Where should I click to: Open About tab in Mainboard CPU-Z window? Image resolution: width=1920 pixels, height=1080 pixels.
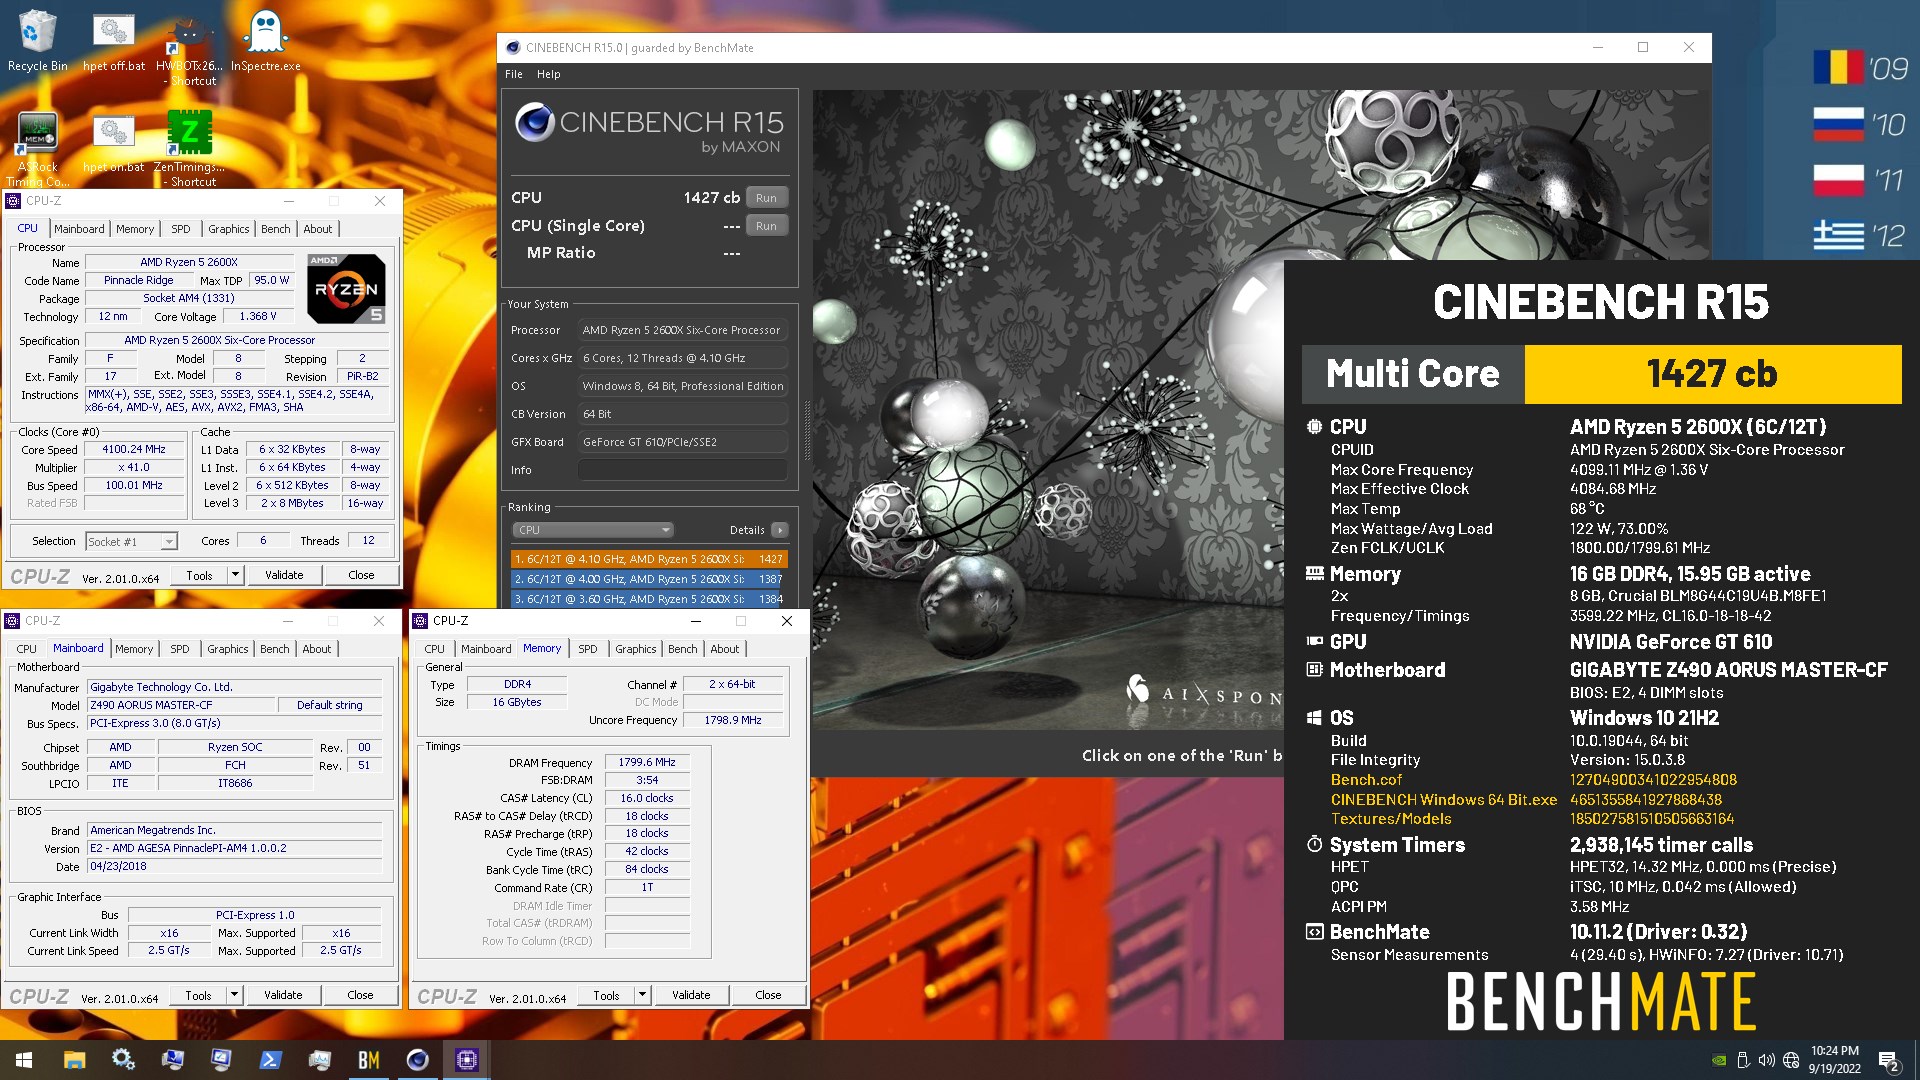pyautogui.click(x=316, y=649)
